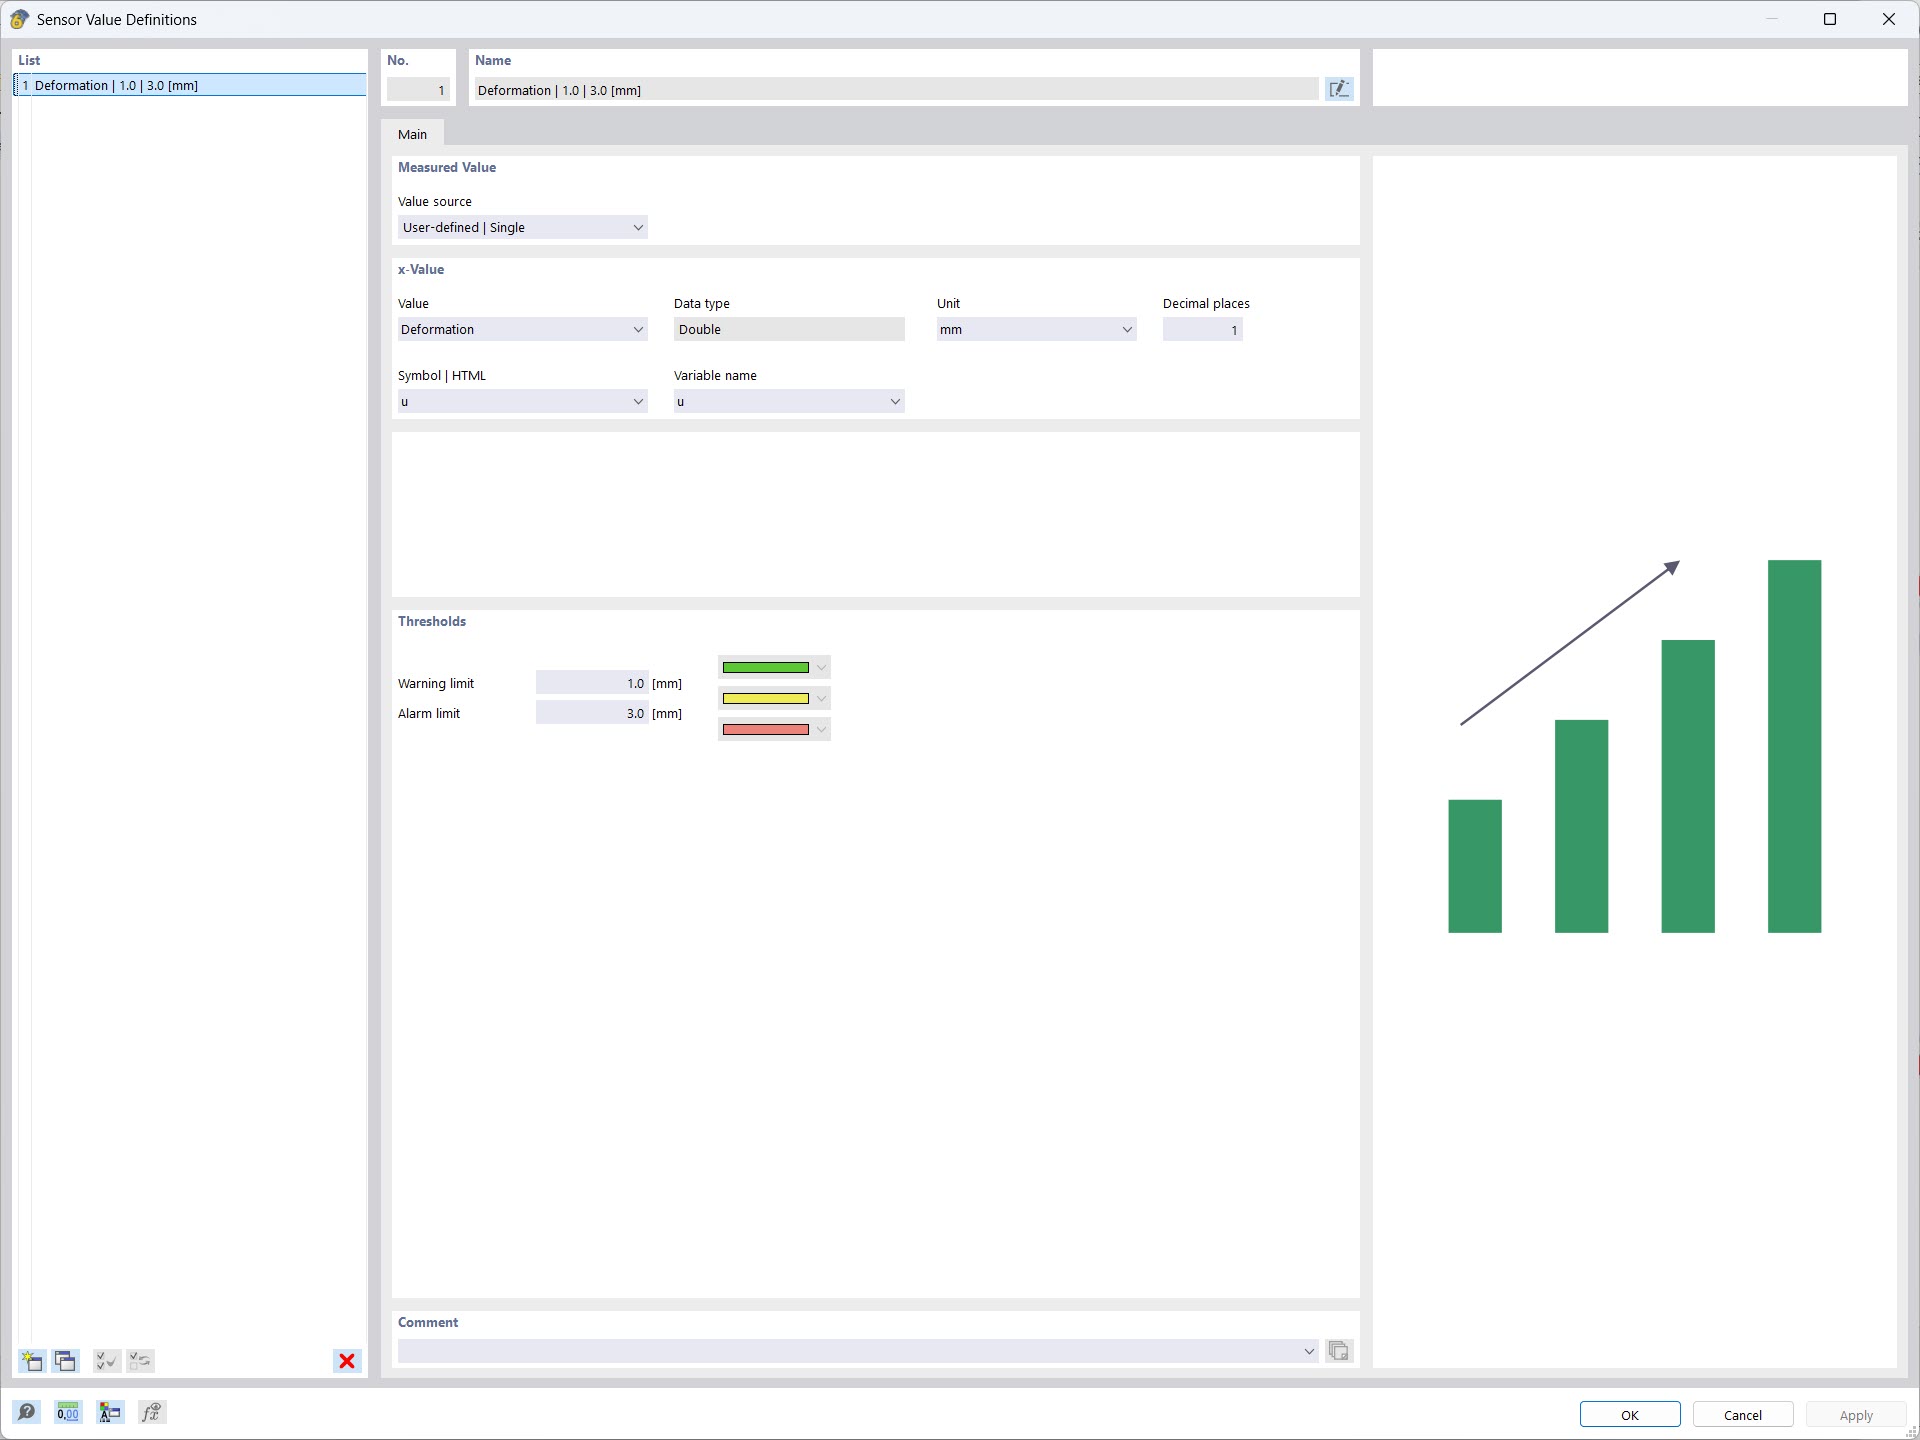Expand the Deformation value dropdown
The height and width of the screenshot is (1440, 1920).
pos(522,330)
